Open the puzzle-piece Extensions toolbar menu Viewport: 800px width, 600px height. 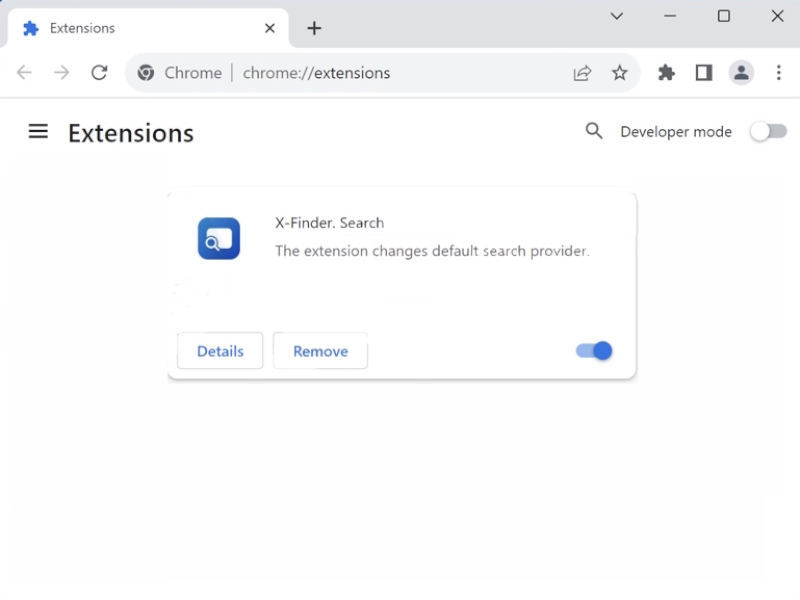[667, 73]
